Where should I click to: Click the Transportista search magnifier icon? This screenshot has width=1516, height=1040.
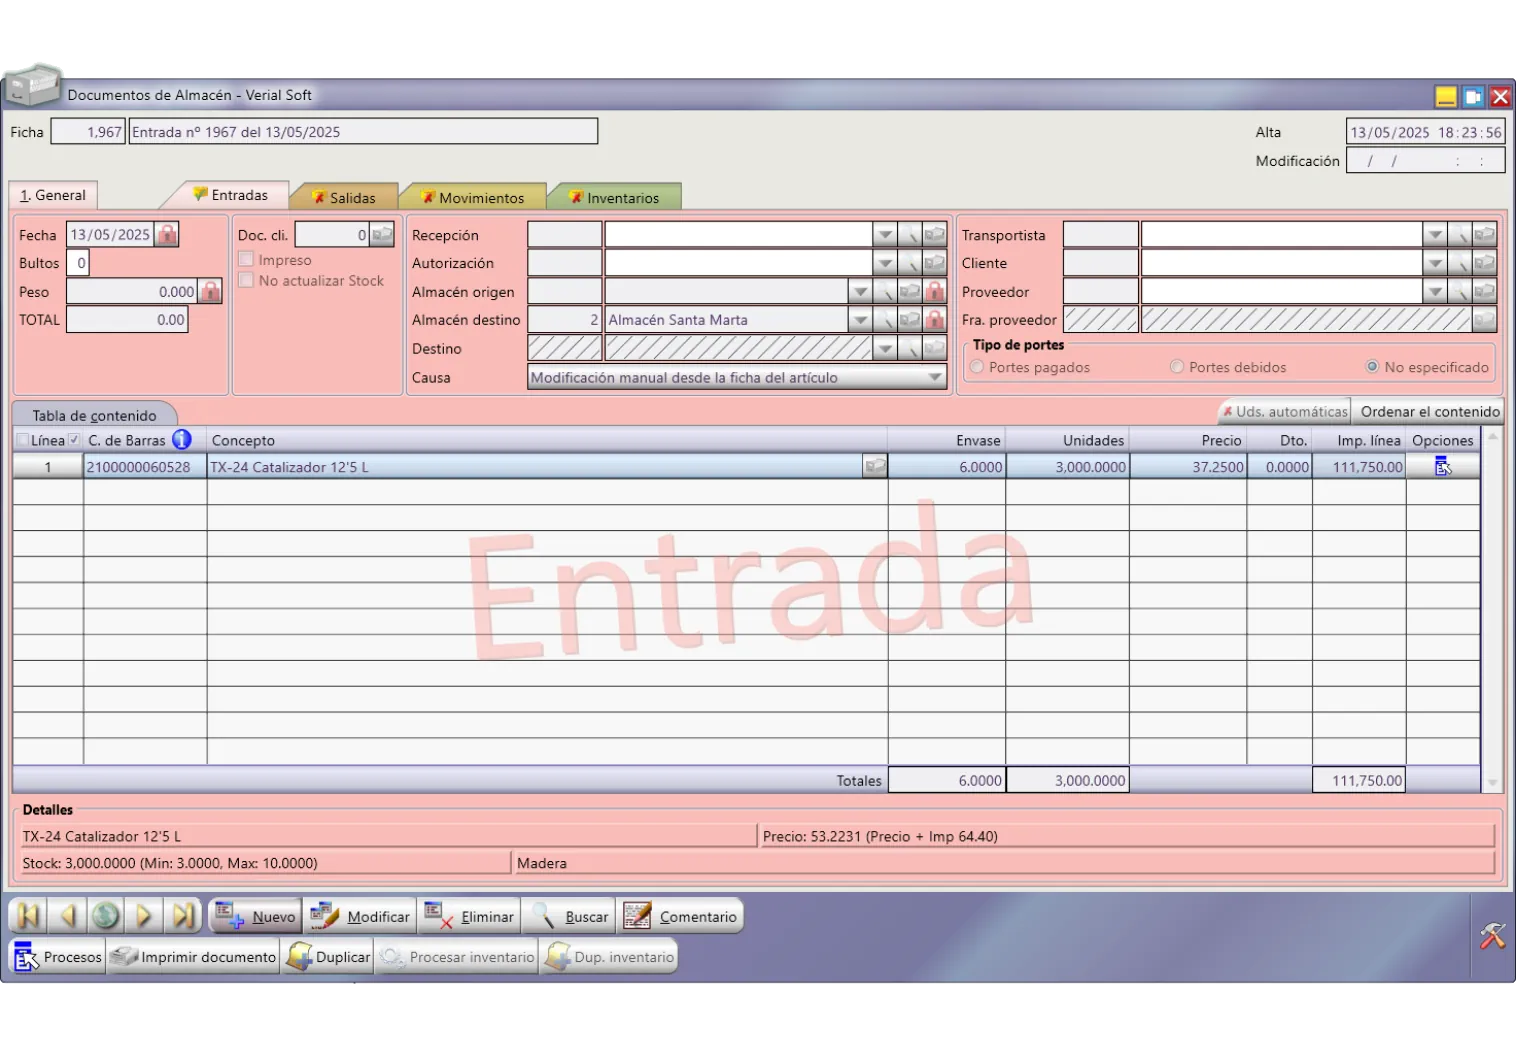pyautogui.click(x=1459, y=235)
